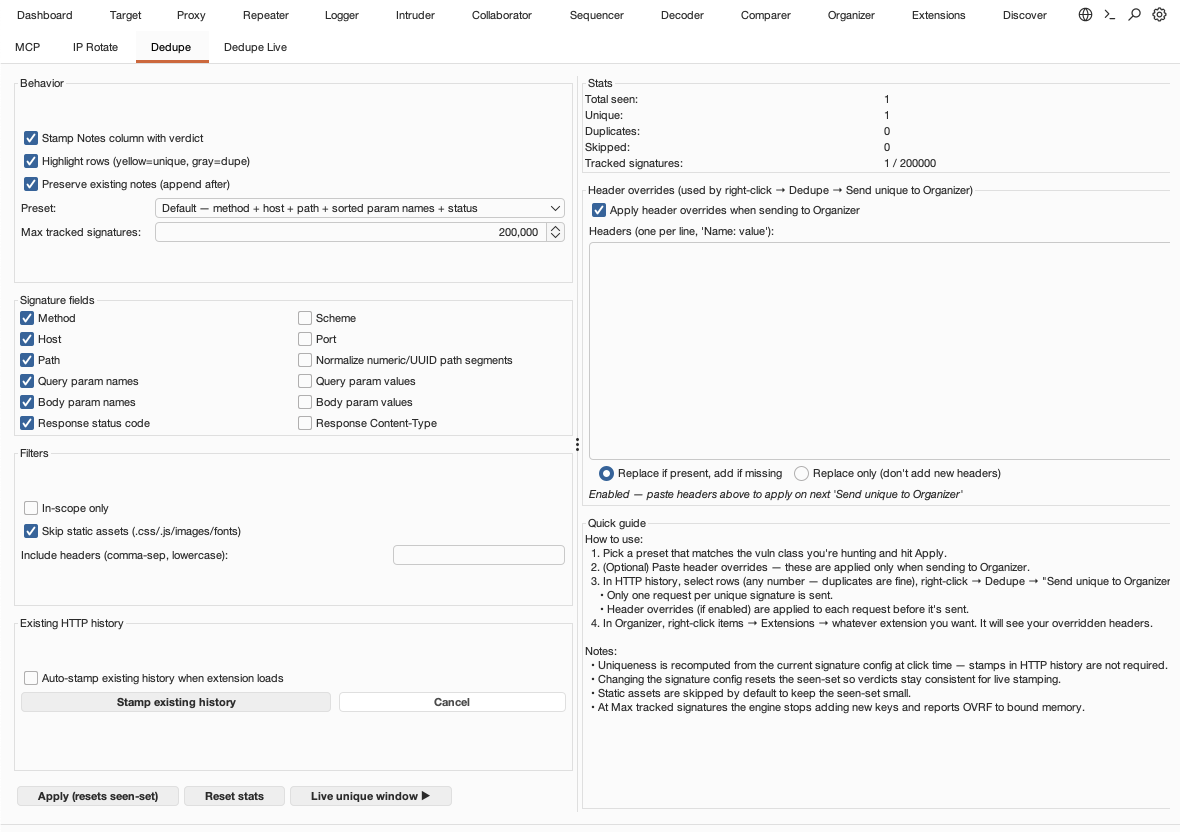1180x832 pixels.
Task: Switch to the Repeater tab
Action: pos(266,15)
